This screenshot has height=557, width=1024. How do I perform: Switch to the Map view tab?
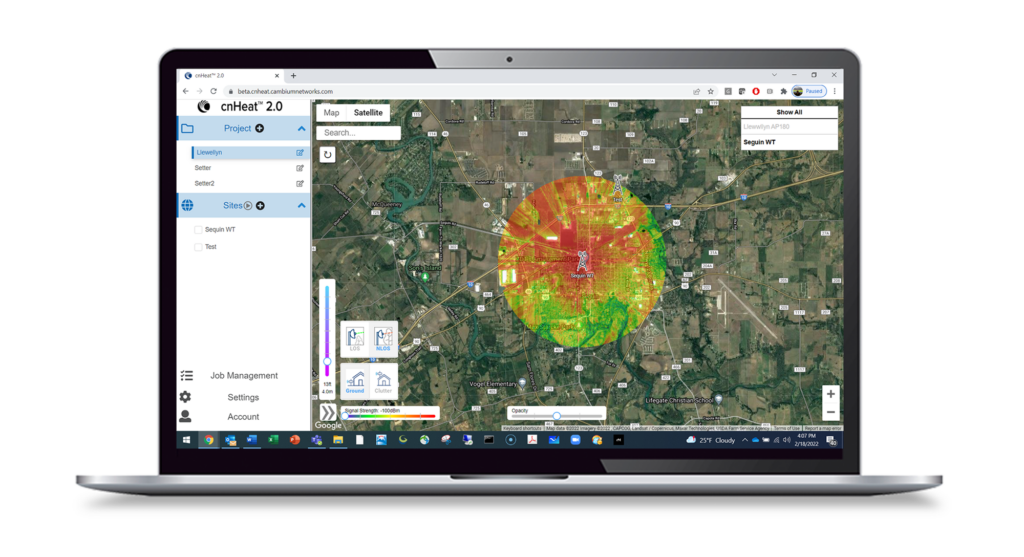pyautogui.click(x=331, y=113)
